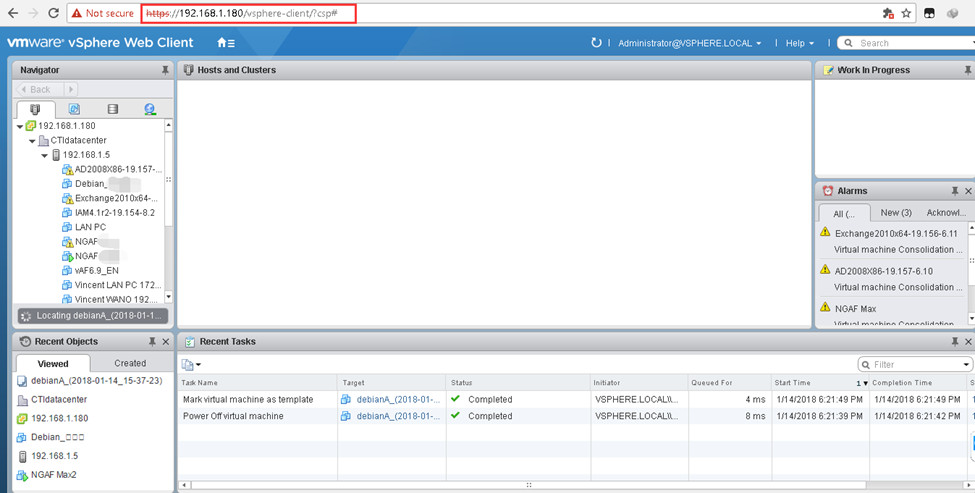The width and height of the screenshot is (975, 493).
Task: Close the Recent Objects panel
Action: point(165,341)
